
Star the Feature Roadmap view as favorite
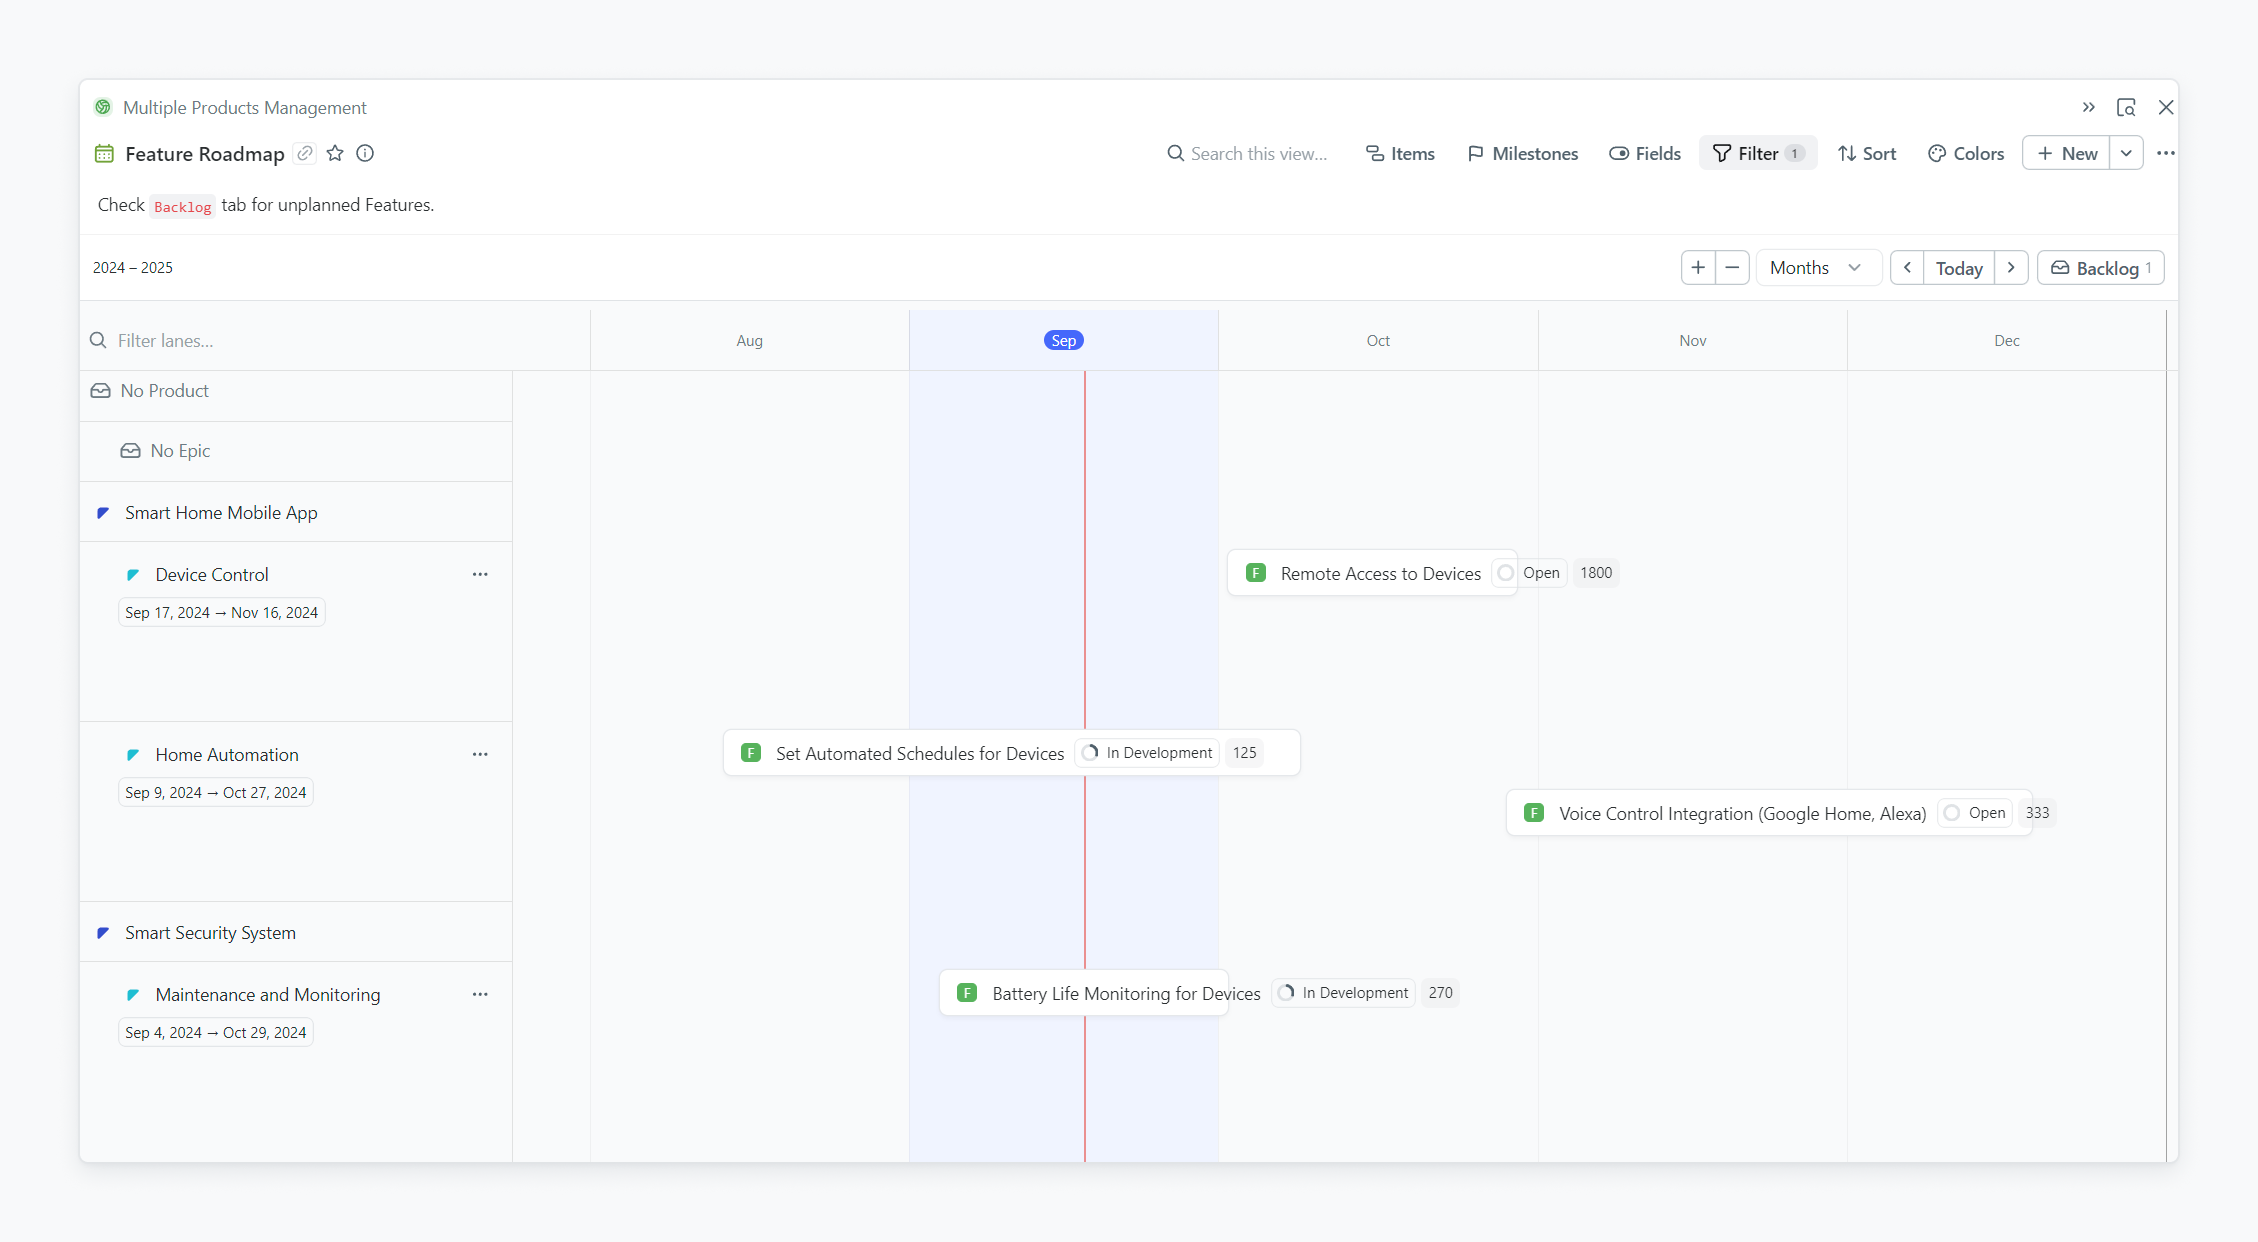pos(335,153)
